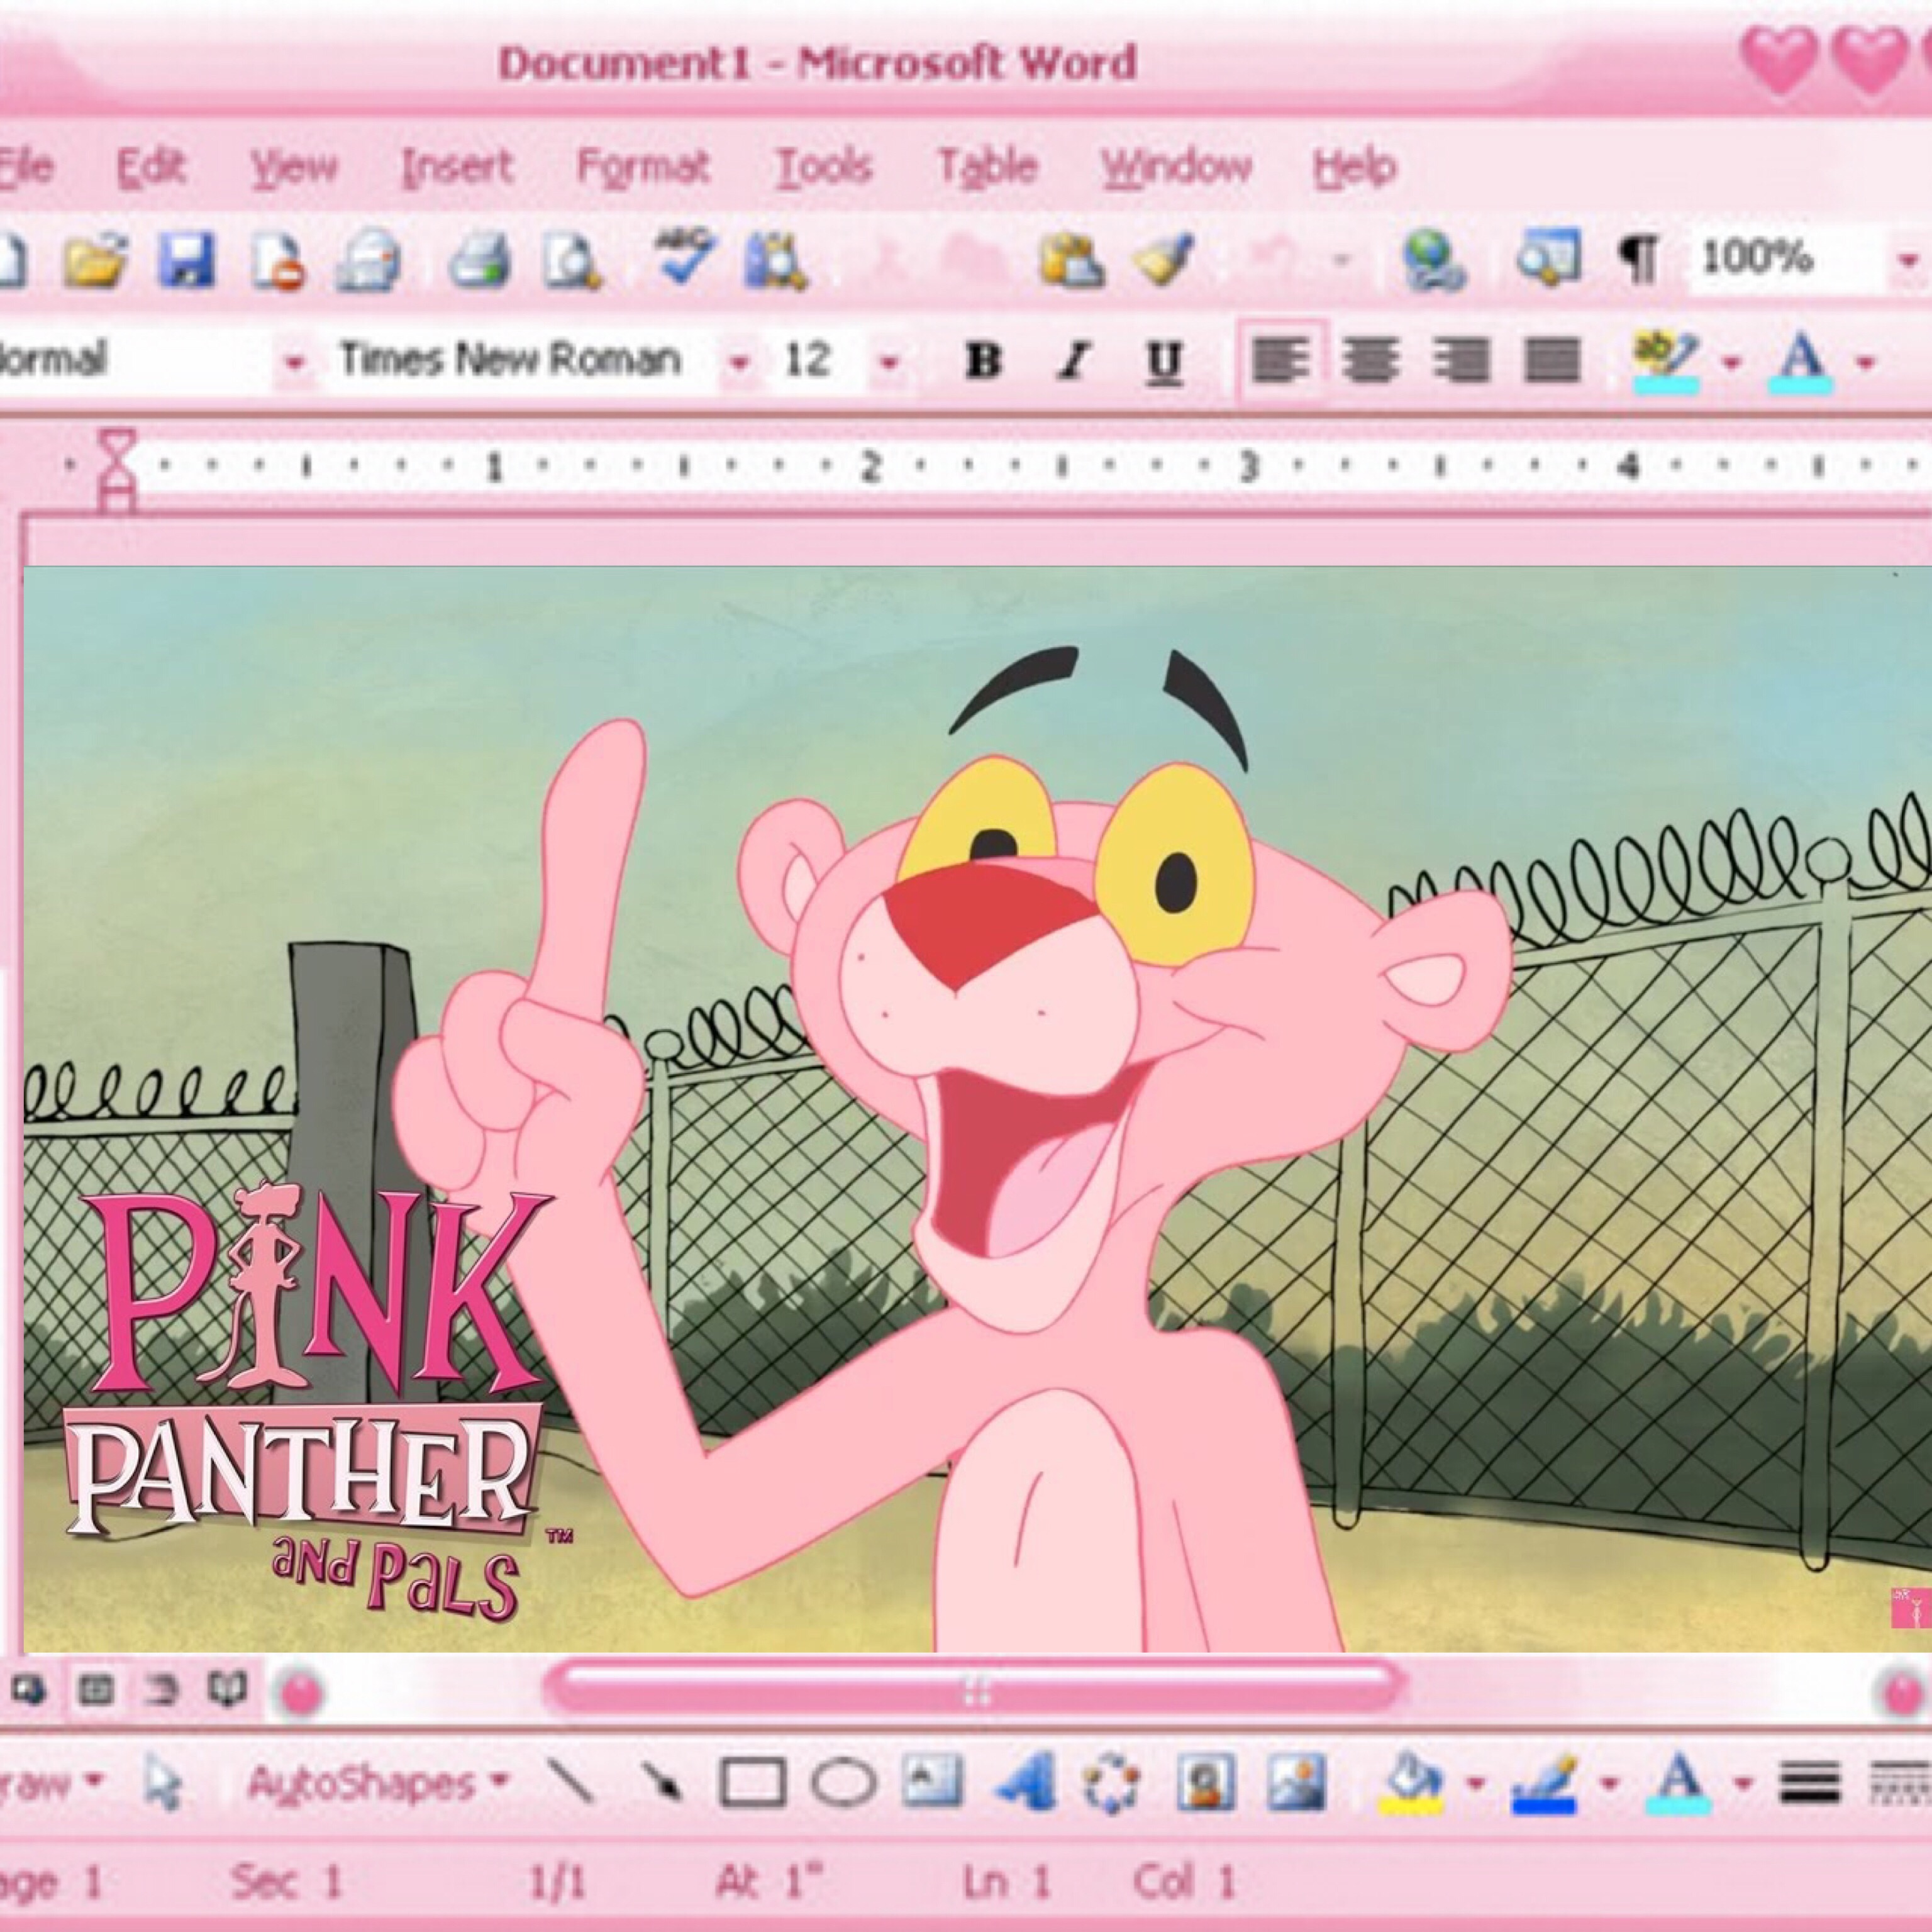The image size is (1932, 1932).
Task: Center align the text
Action: (x=1371, y=360)
